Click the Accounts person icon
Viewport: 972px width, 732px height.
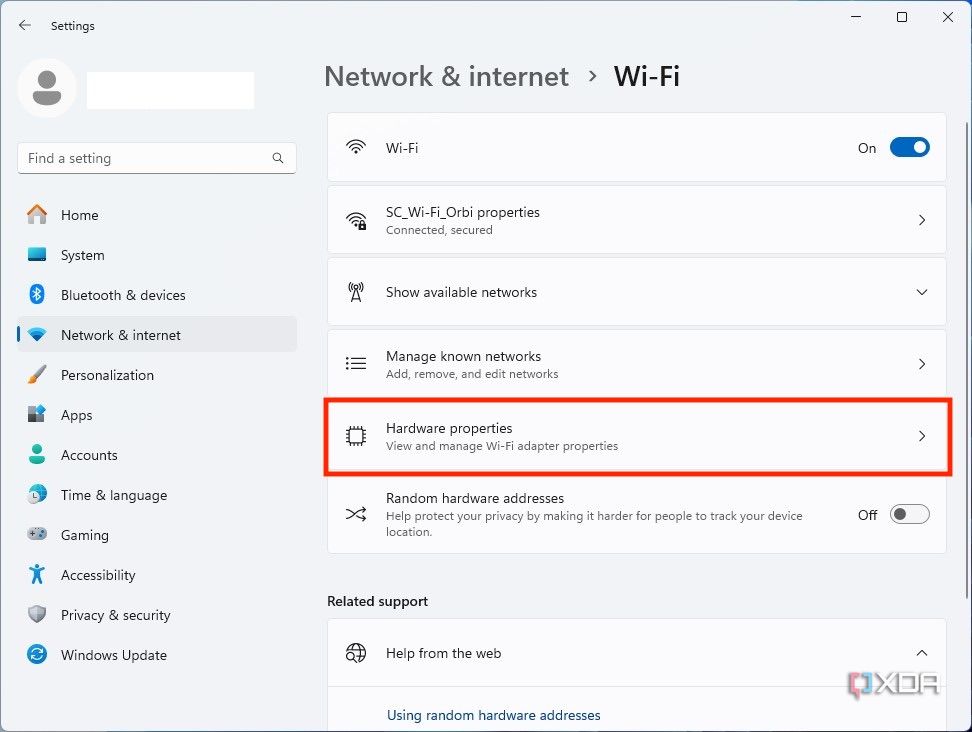coord(37,454)
